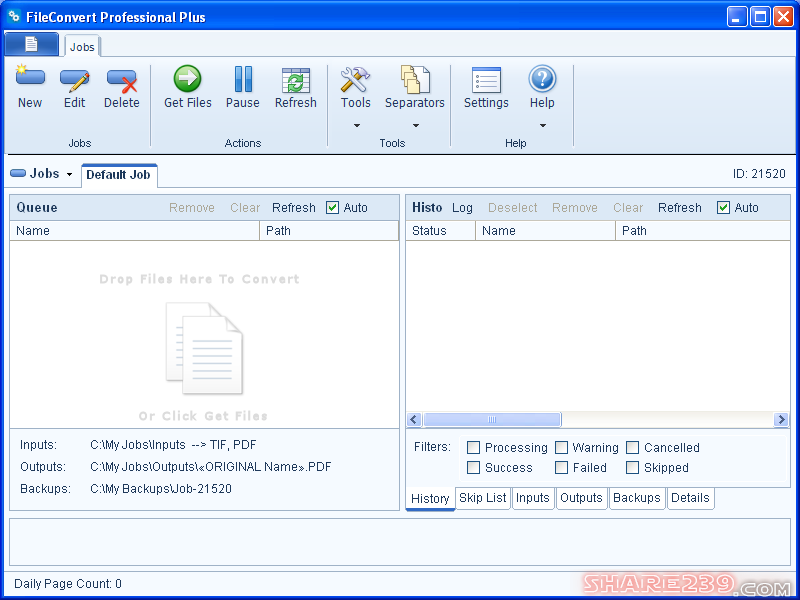Expand the Separators dropdown arrow
Viewport: 800px width, 600px height.
[416, 126]
